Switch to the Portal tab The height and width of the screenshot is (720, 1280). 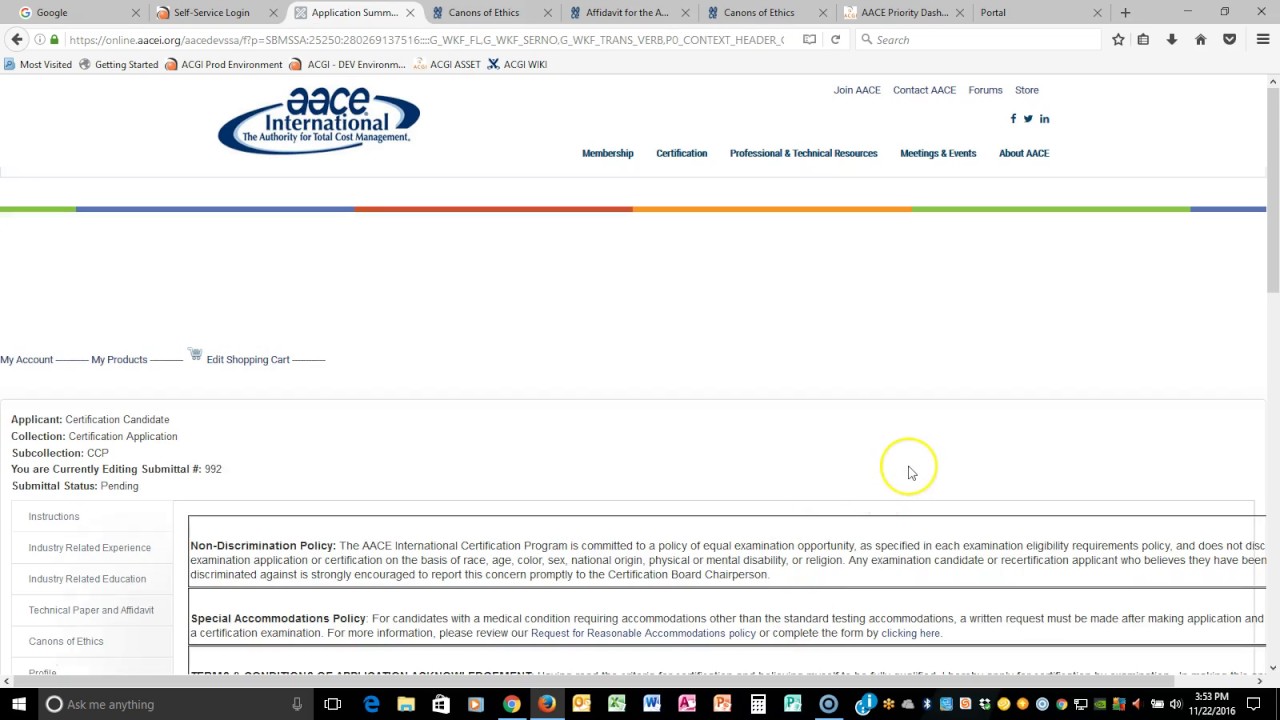point(1039,12)
